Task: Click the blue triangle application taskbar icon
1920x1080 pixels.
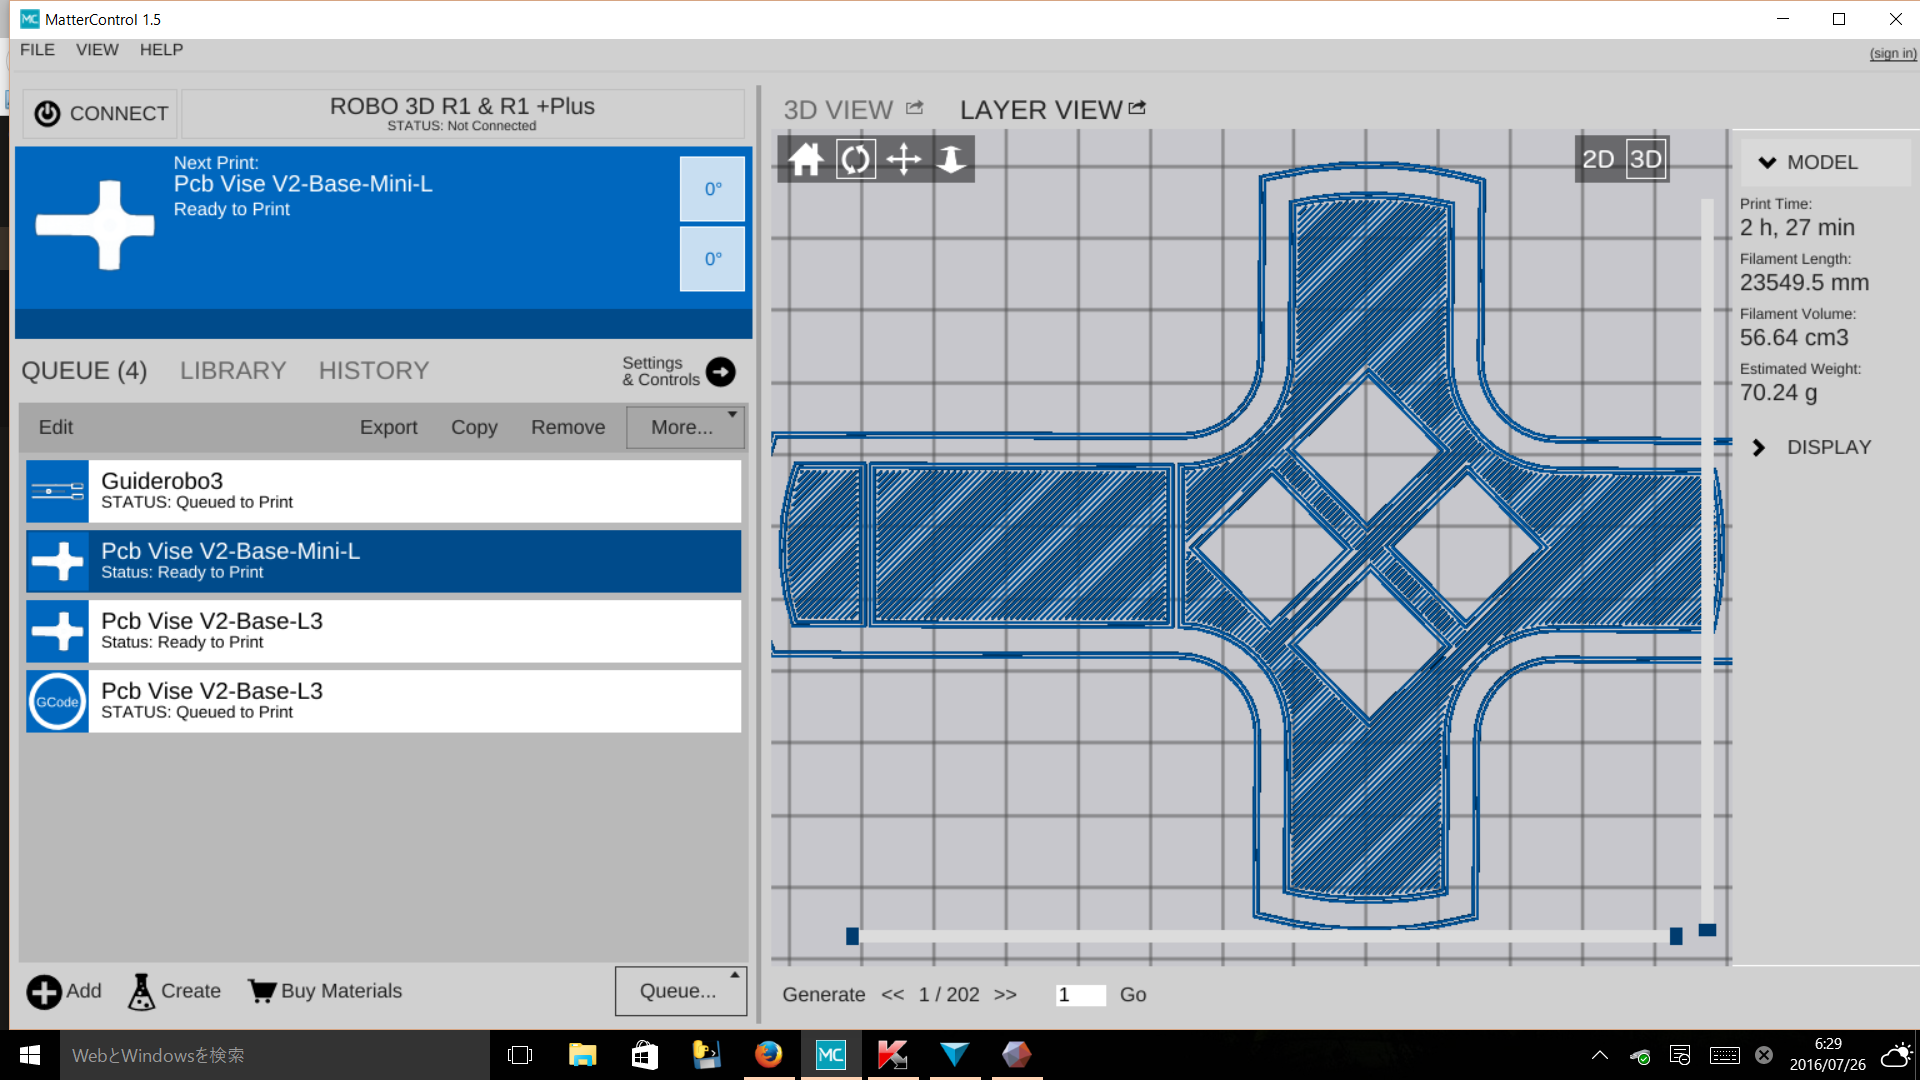Action: (x=954, y=1055)
